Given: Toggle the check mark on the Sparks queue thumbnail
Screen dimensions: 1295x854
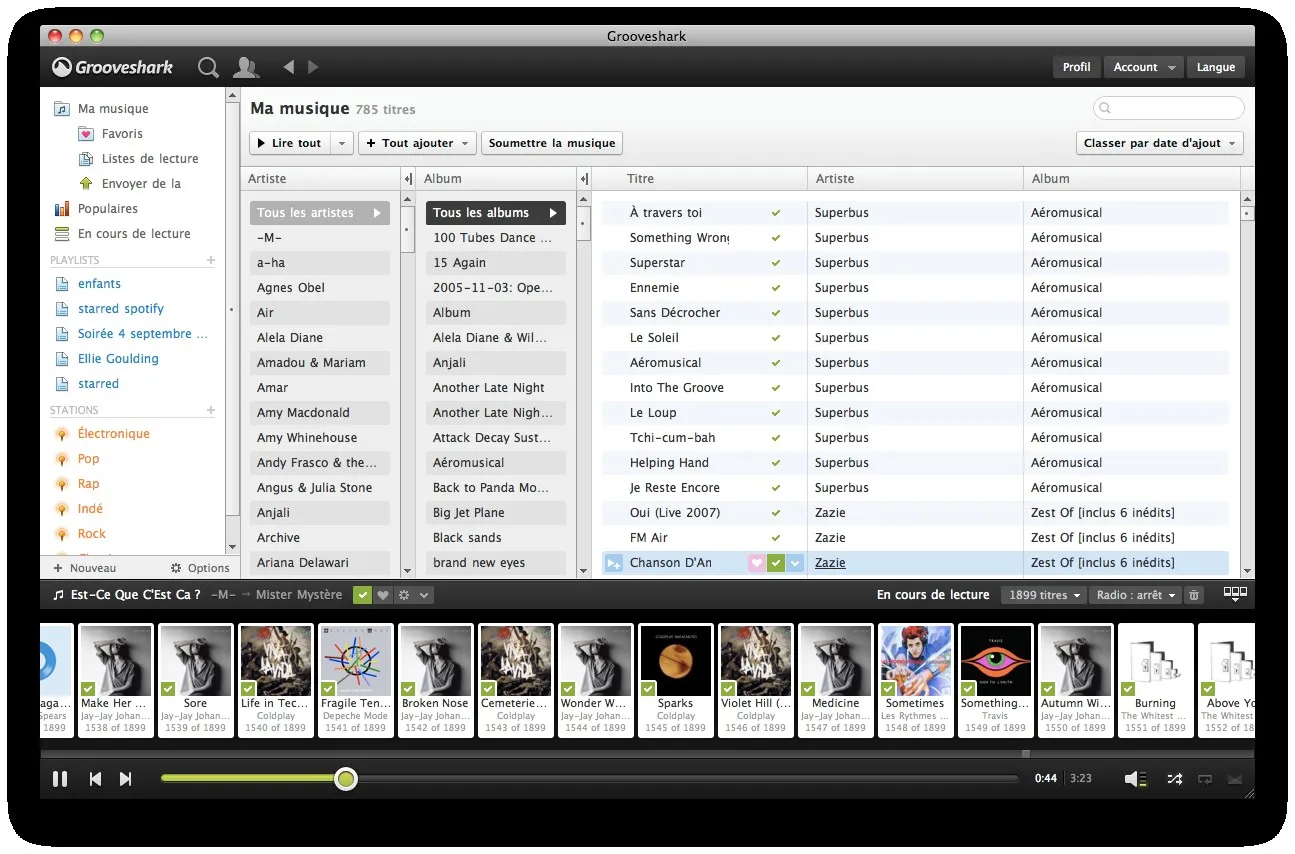Looking at the screenshot, I should click(648, 688).
